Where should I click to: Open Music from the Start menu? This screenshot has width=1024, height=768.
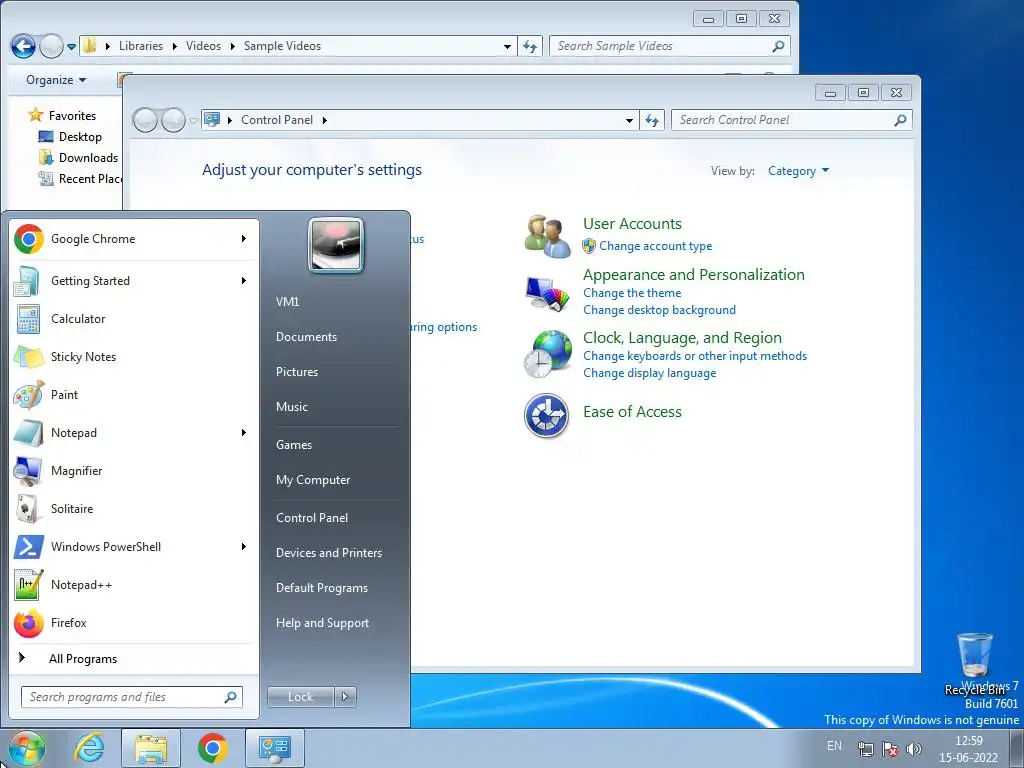point(292,407)
